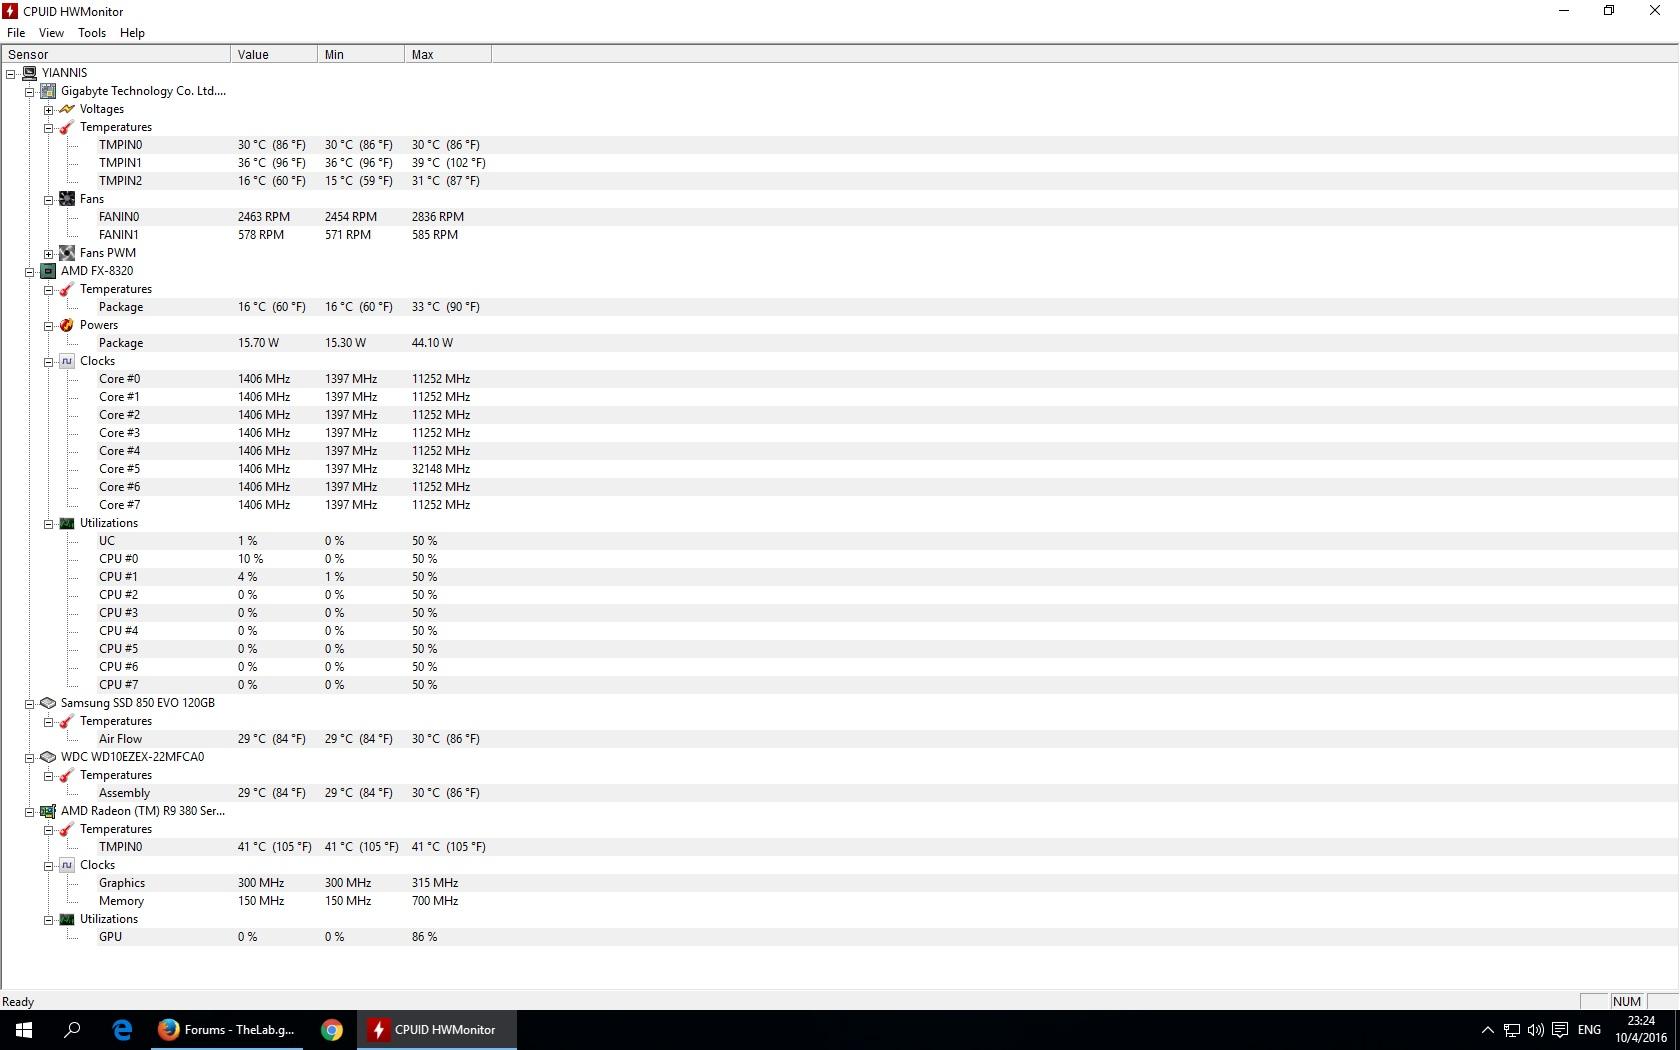This screenshot has height=1050, width=1680.
Task: Click the Sensor column header
Action: pos(116,54)
